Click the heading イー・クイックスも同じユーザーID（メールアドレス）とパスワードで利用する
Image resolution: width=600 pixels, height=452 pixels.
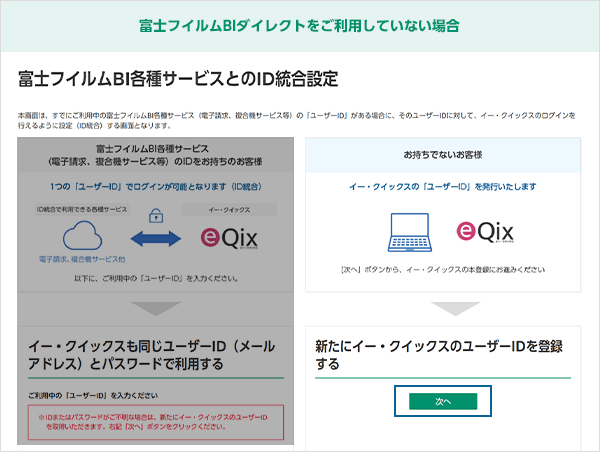pyautogui.click(x=152, y=354)
